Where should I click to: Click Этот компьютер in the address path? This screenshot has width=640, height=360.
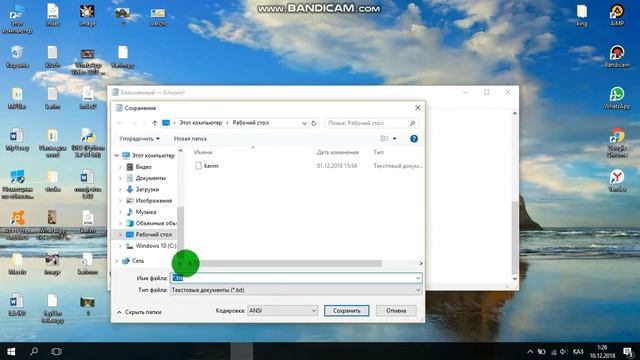pos(201,123)
